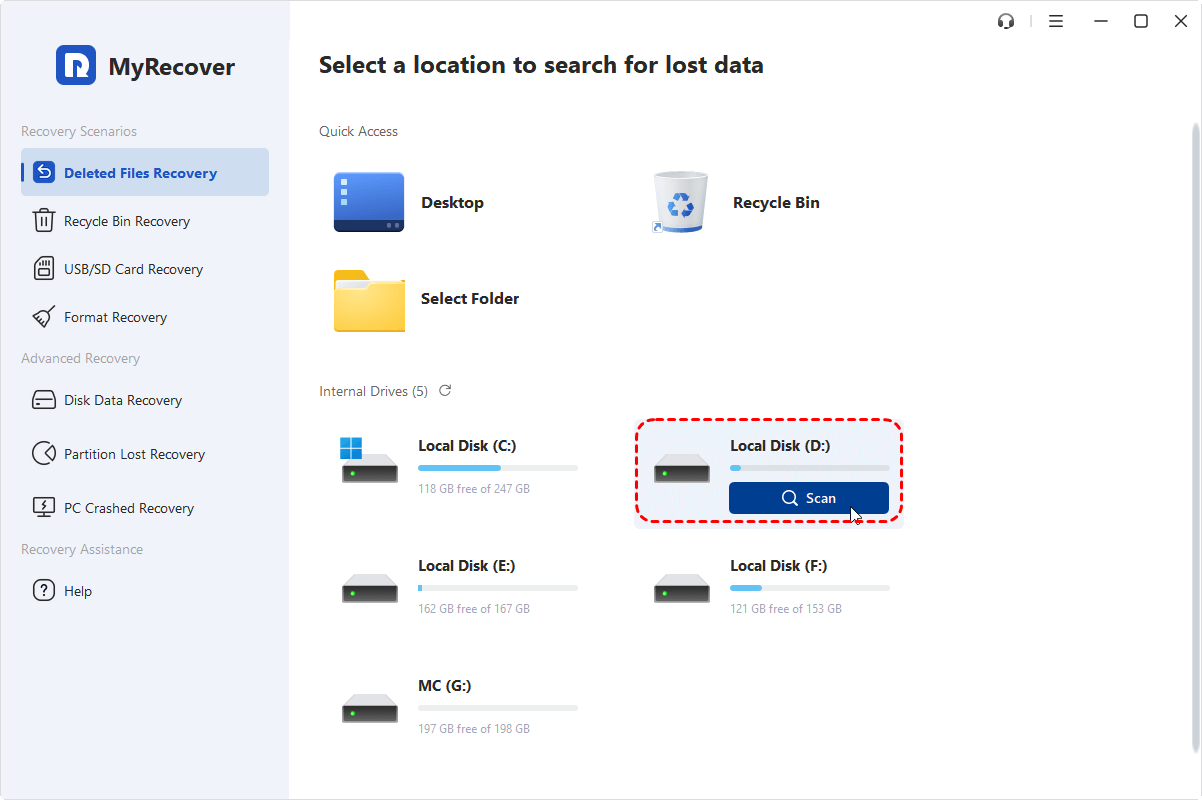Click Scan on Local Disk (D:)
Image resolution: width=1202 pixels, height=800 pixels.
(808, 497)
